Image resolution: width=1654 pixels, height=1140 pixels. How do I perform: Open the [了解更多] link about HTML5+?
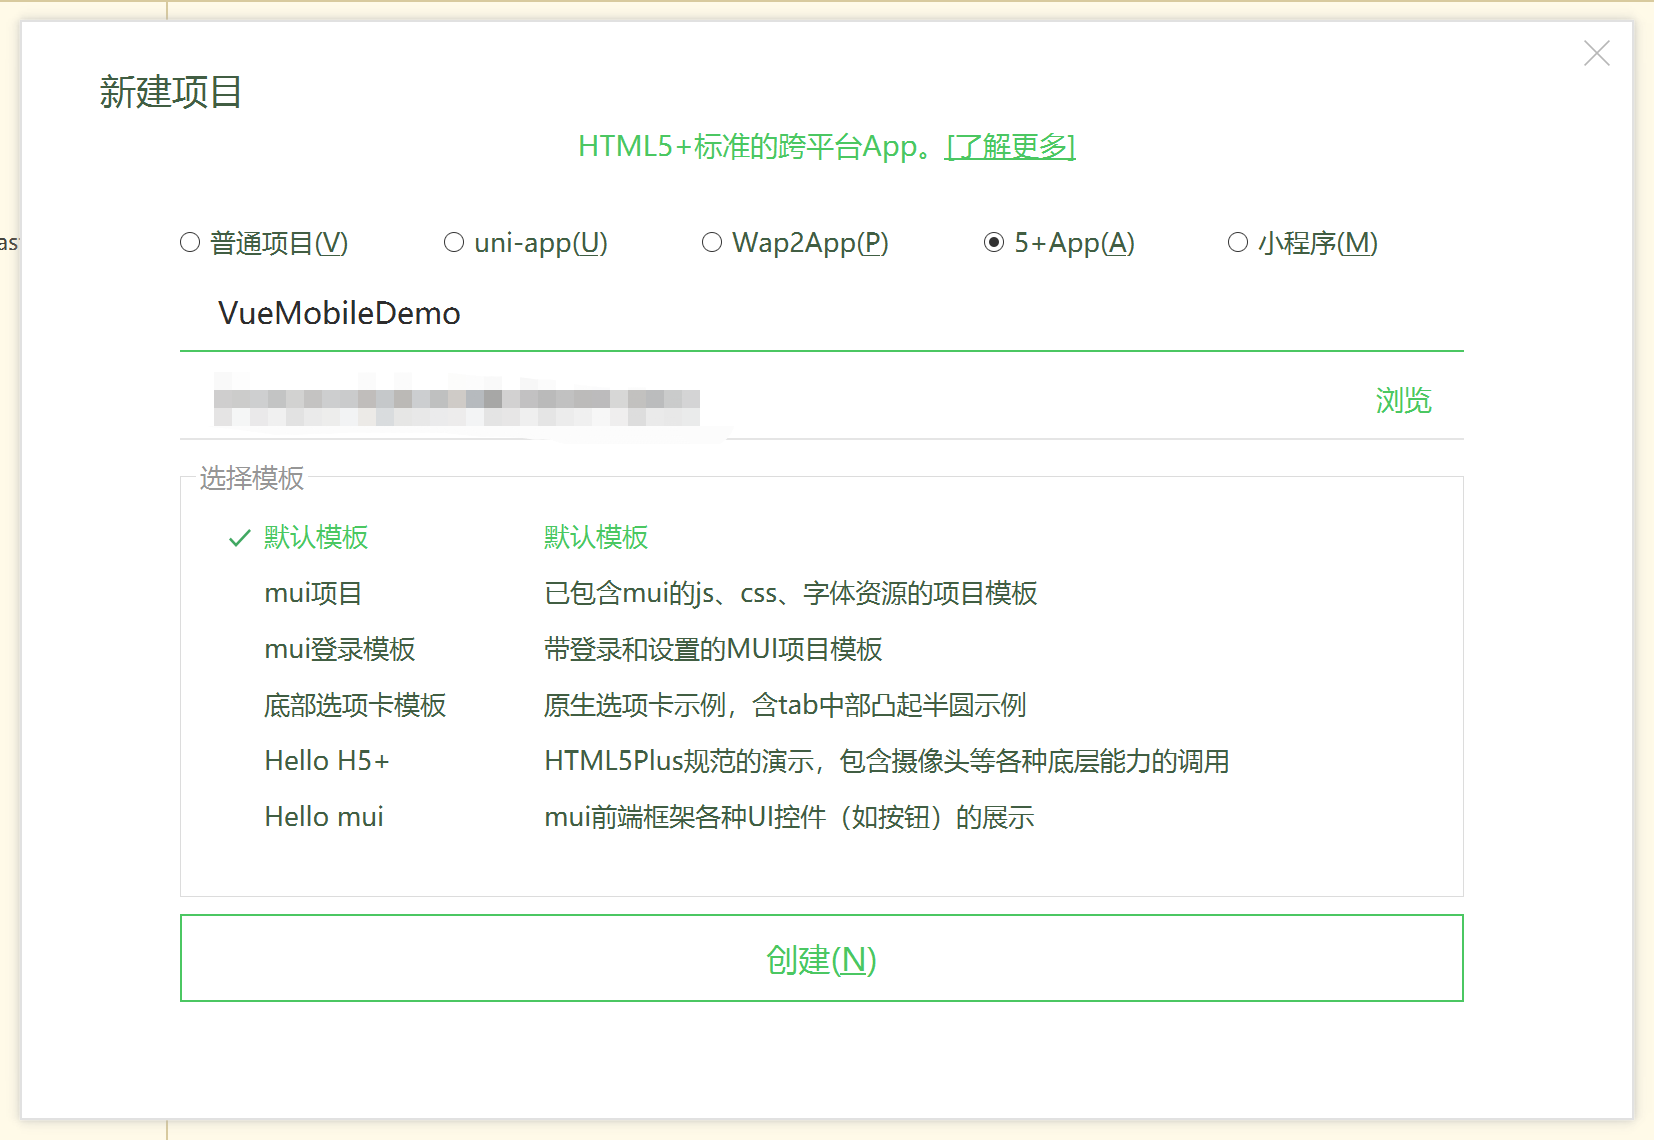coord(1010,147)
